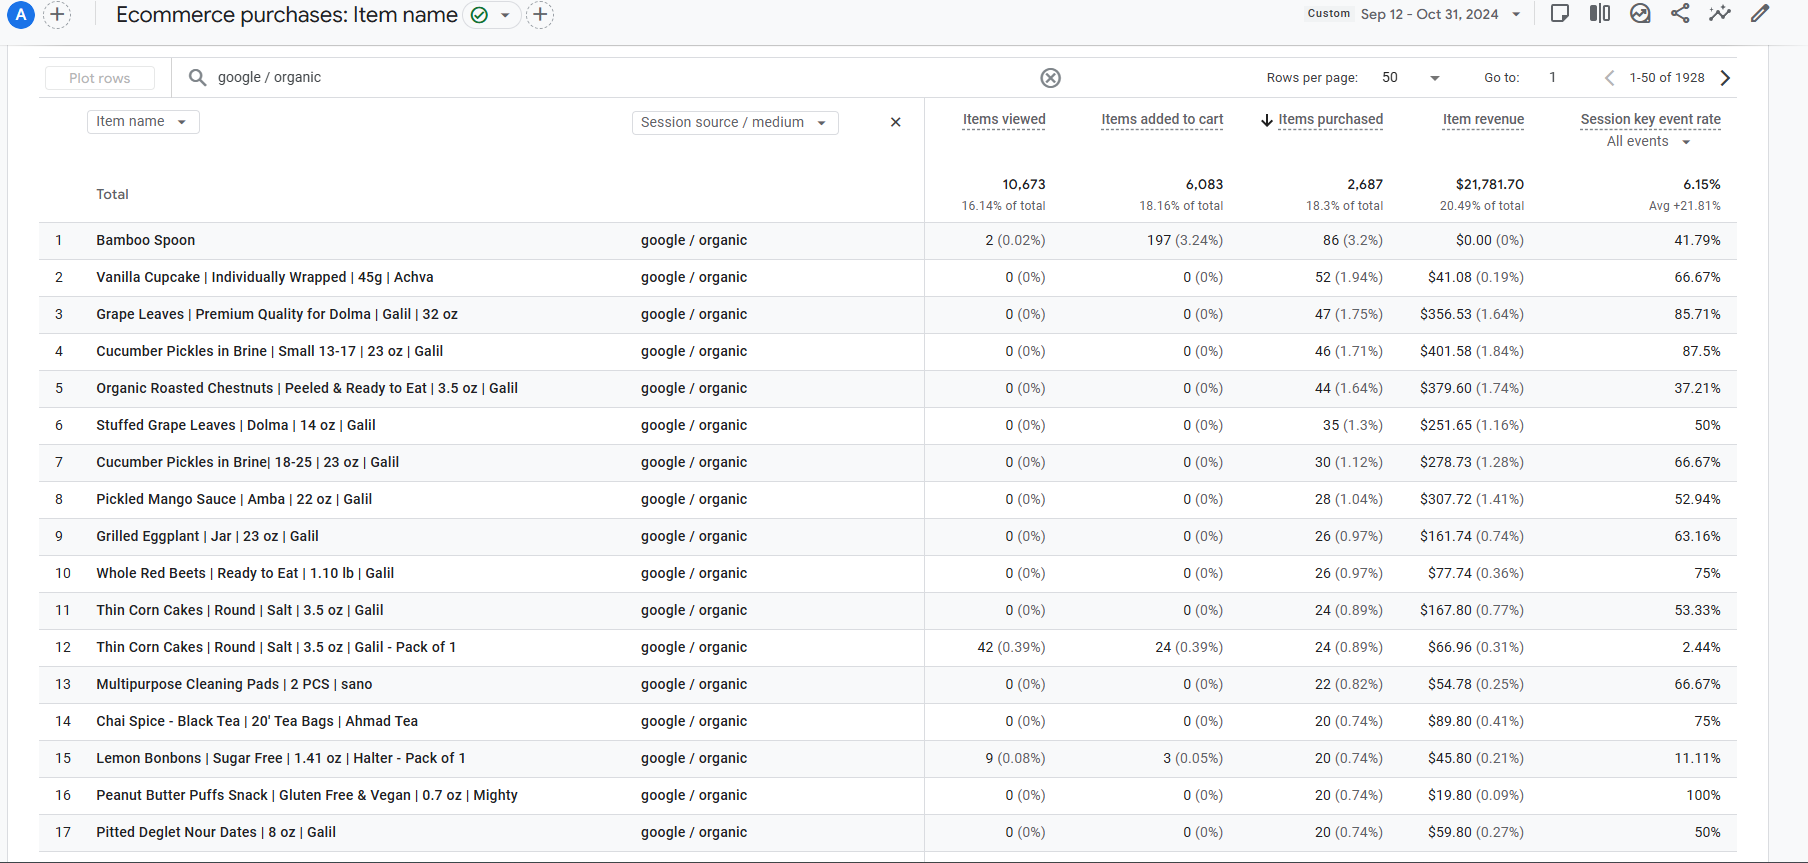
Task: Click the '$401.58 (1.84%)' revenue cell
Action: click(1472, 352)
